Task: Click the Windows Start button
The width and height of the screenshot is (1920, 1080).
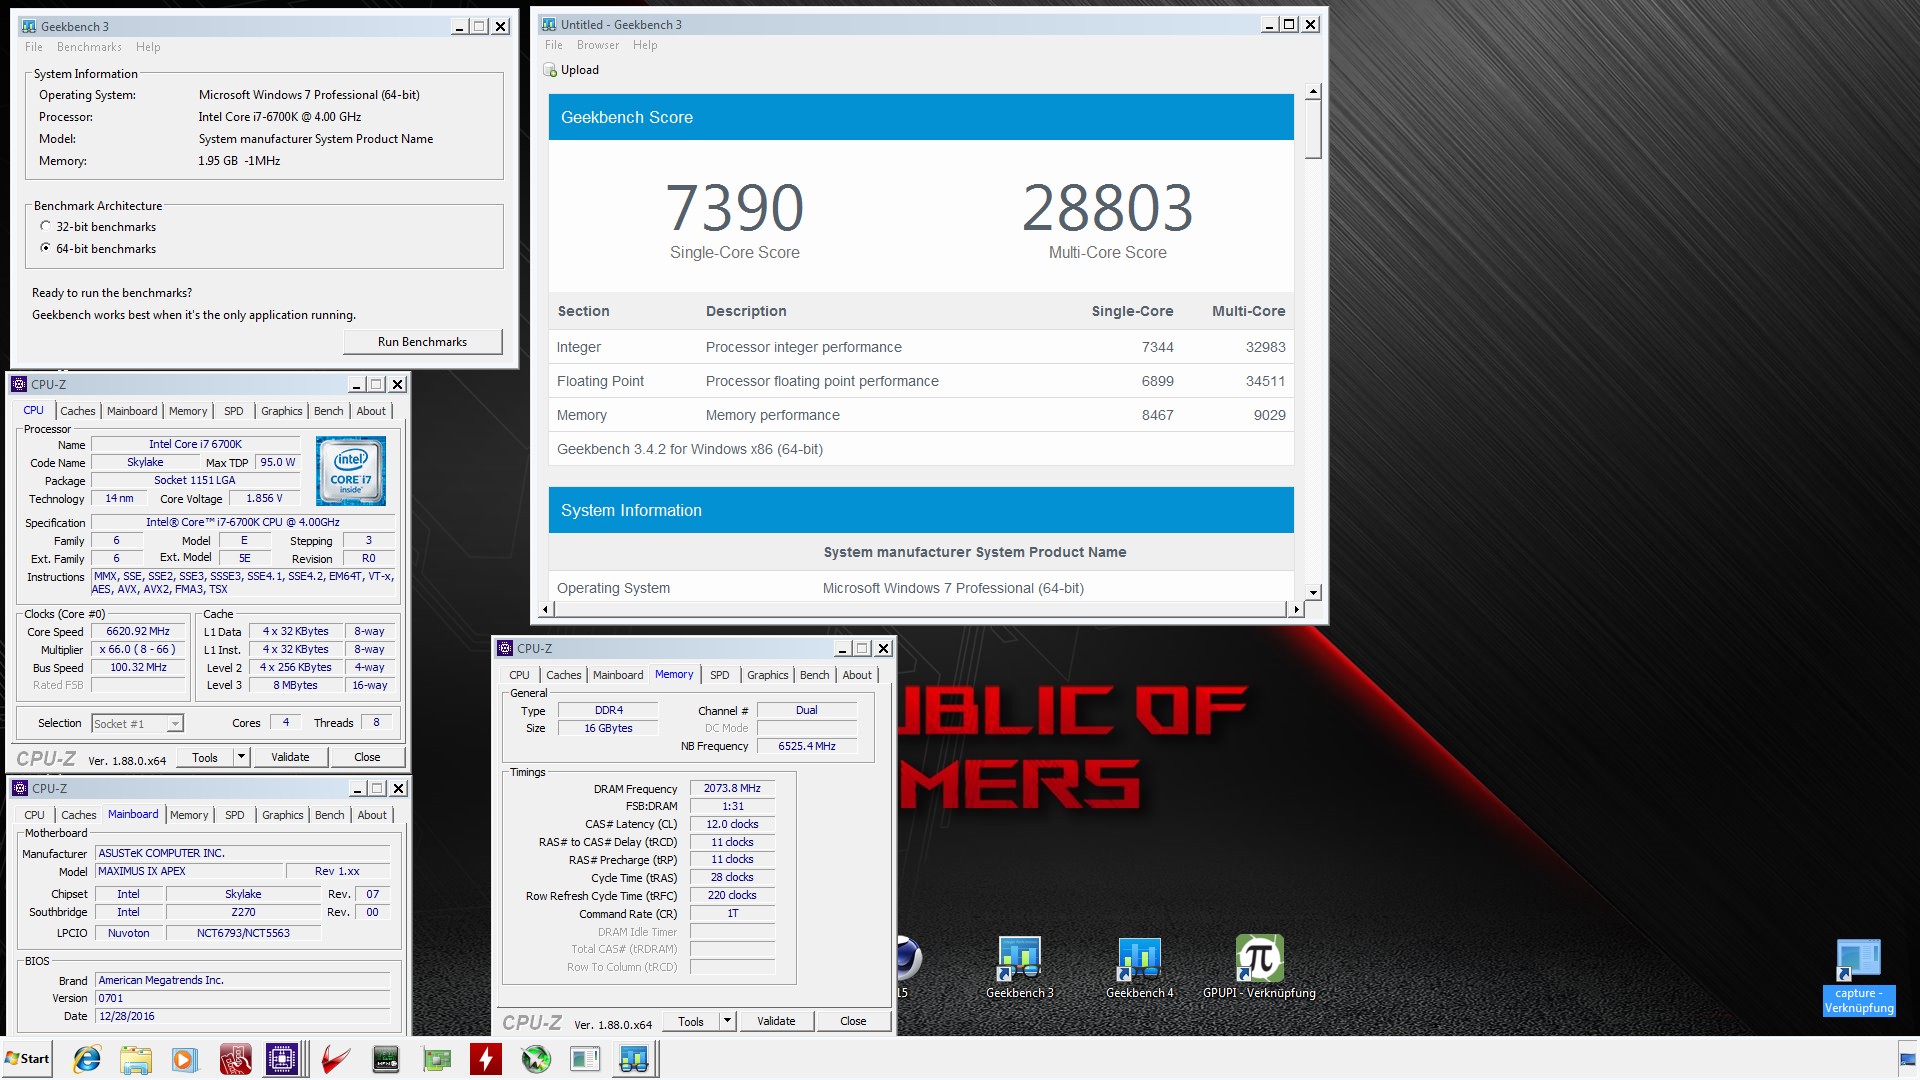Action: tap(27, 1059)
